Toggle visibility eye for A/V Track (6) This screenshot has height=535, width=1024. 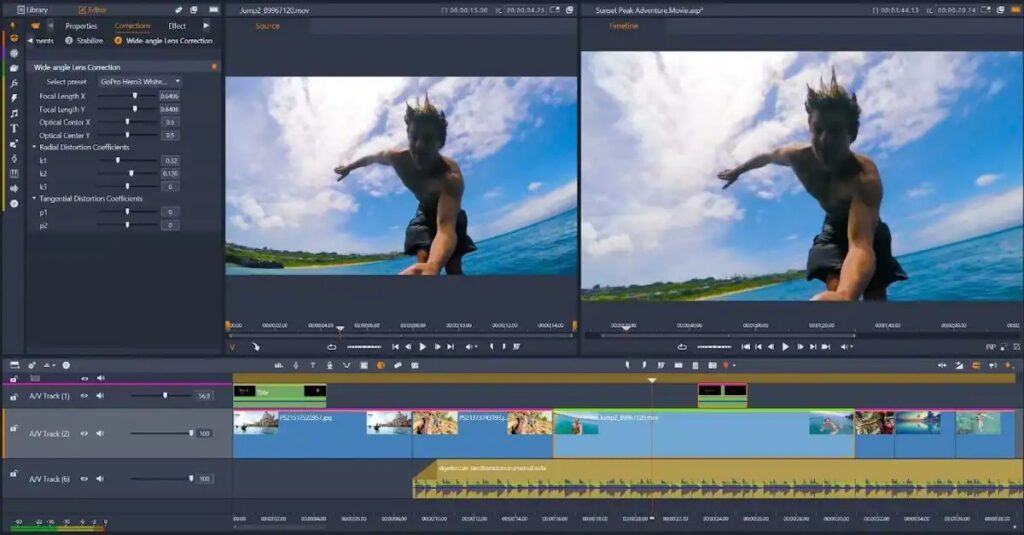click(84, 479)
